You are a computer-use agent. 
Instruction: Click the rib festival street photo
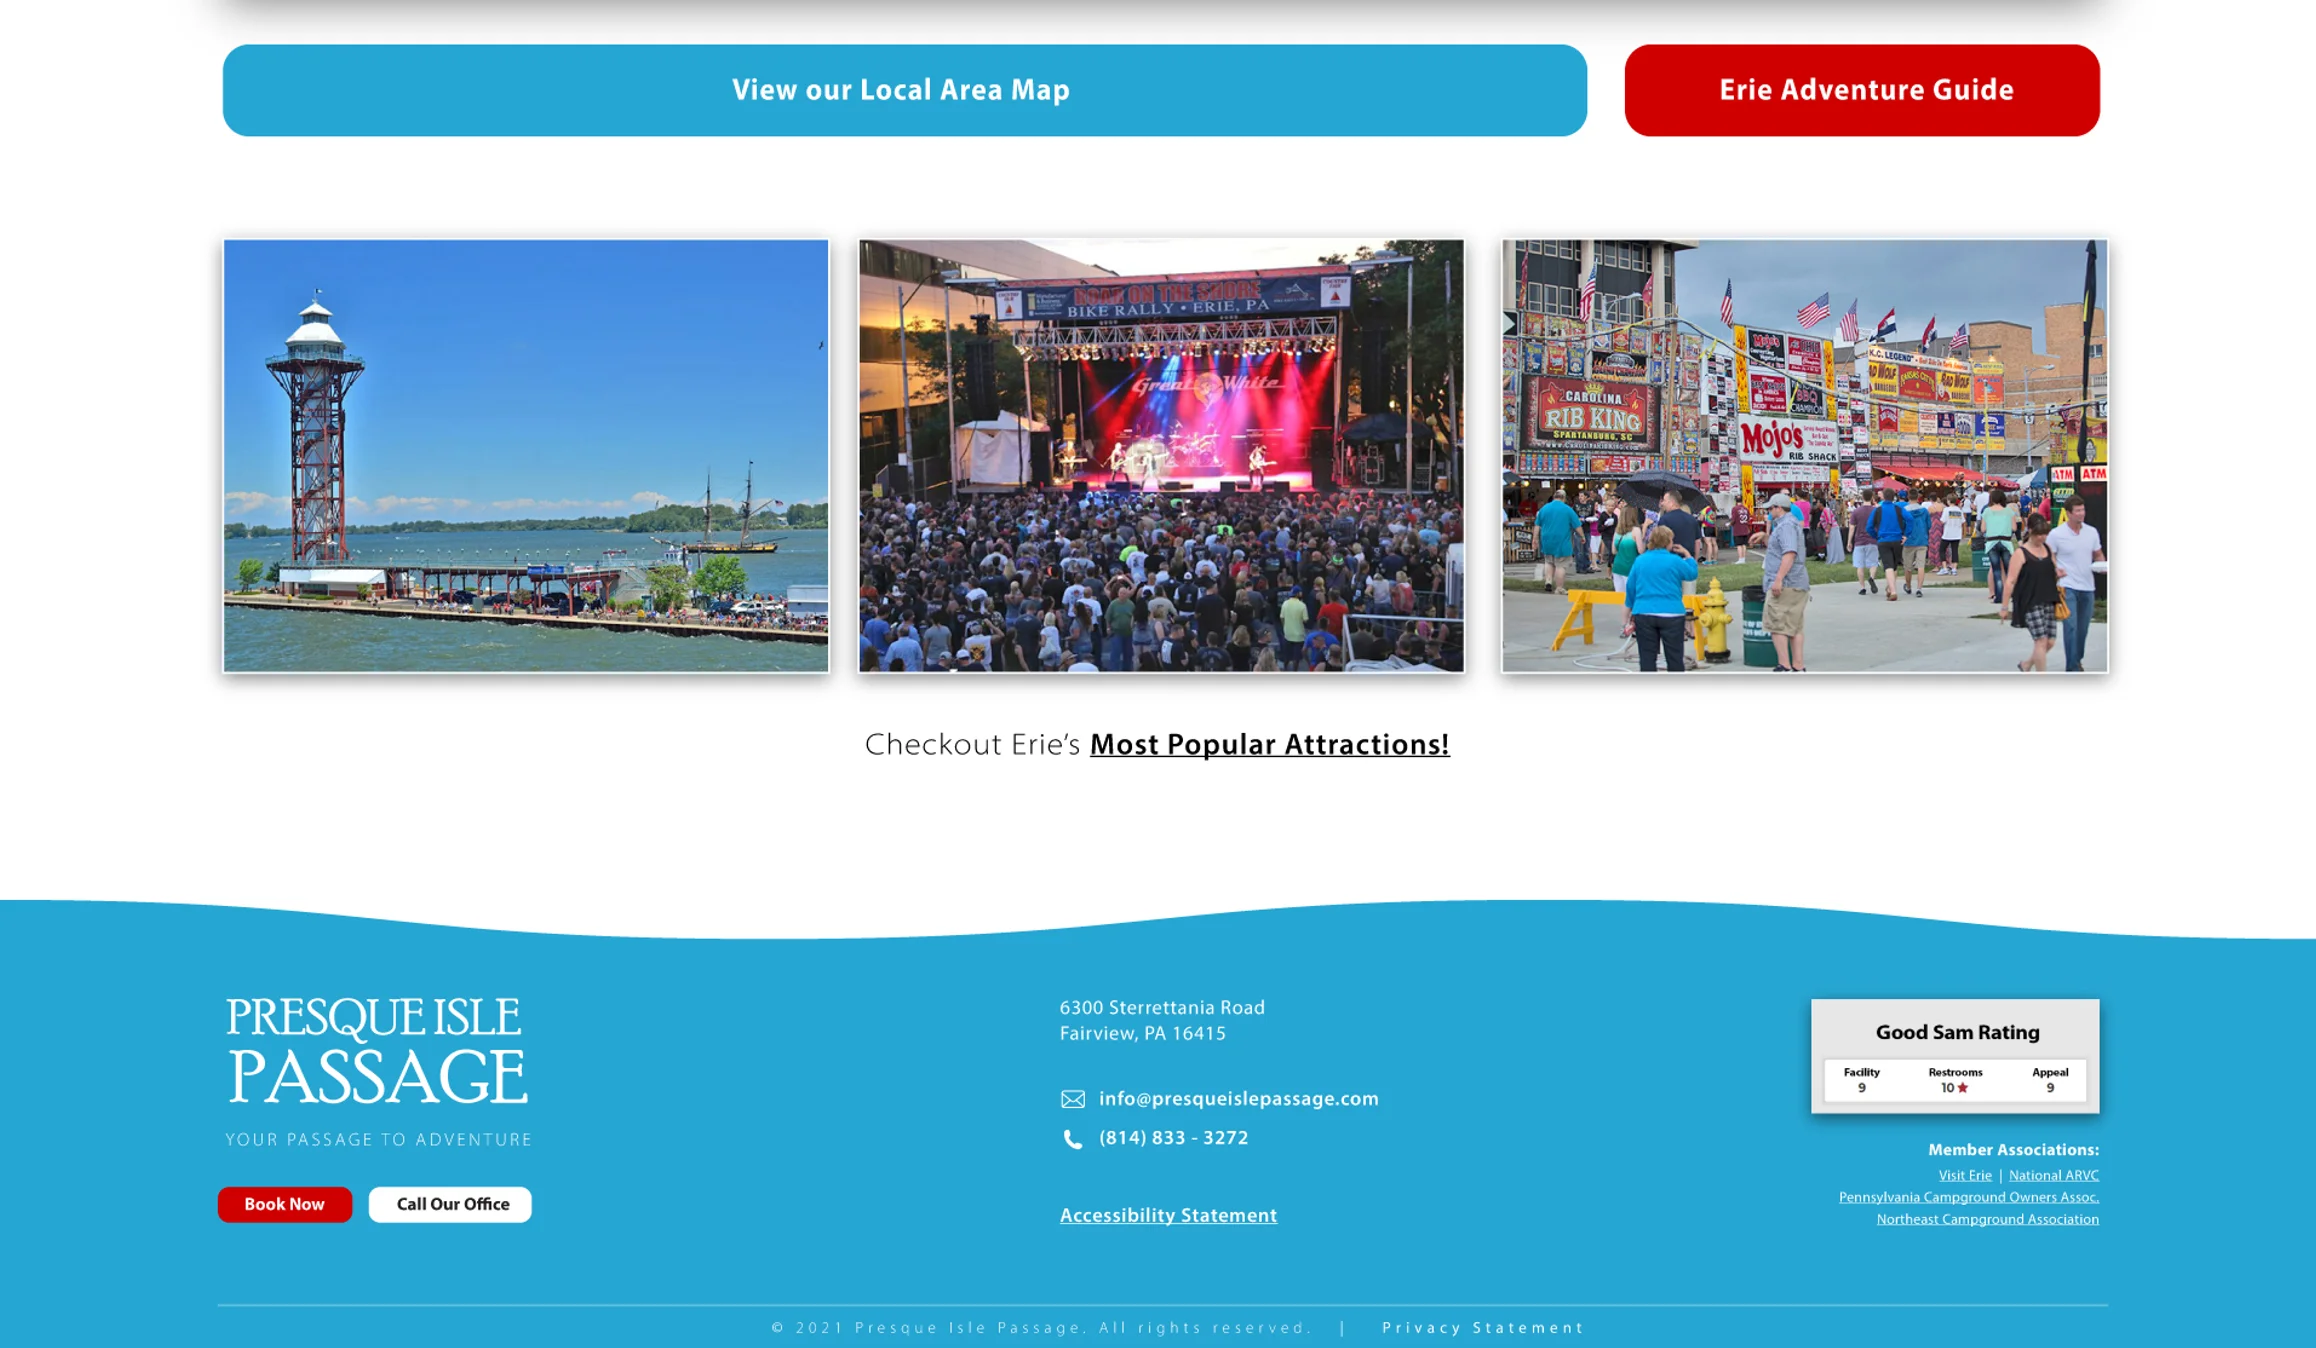1804,456
